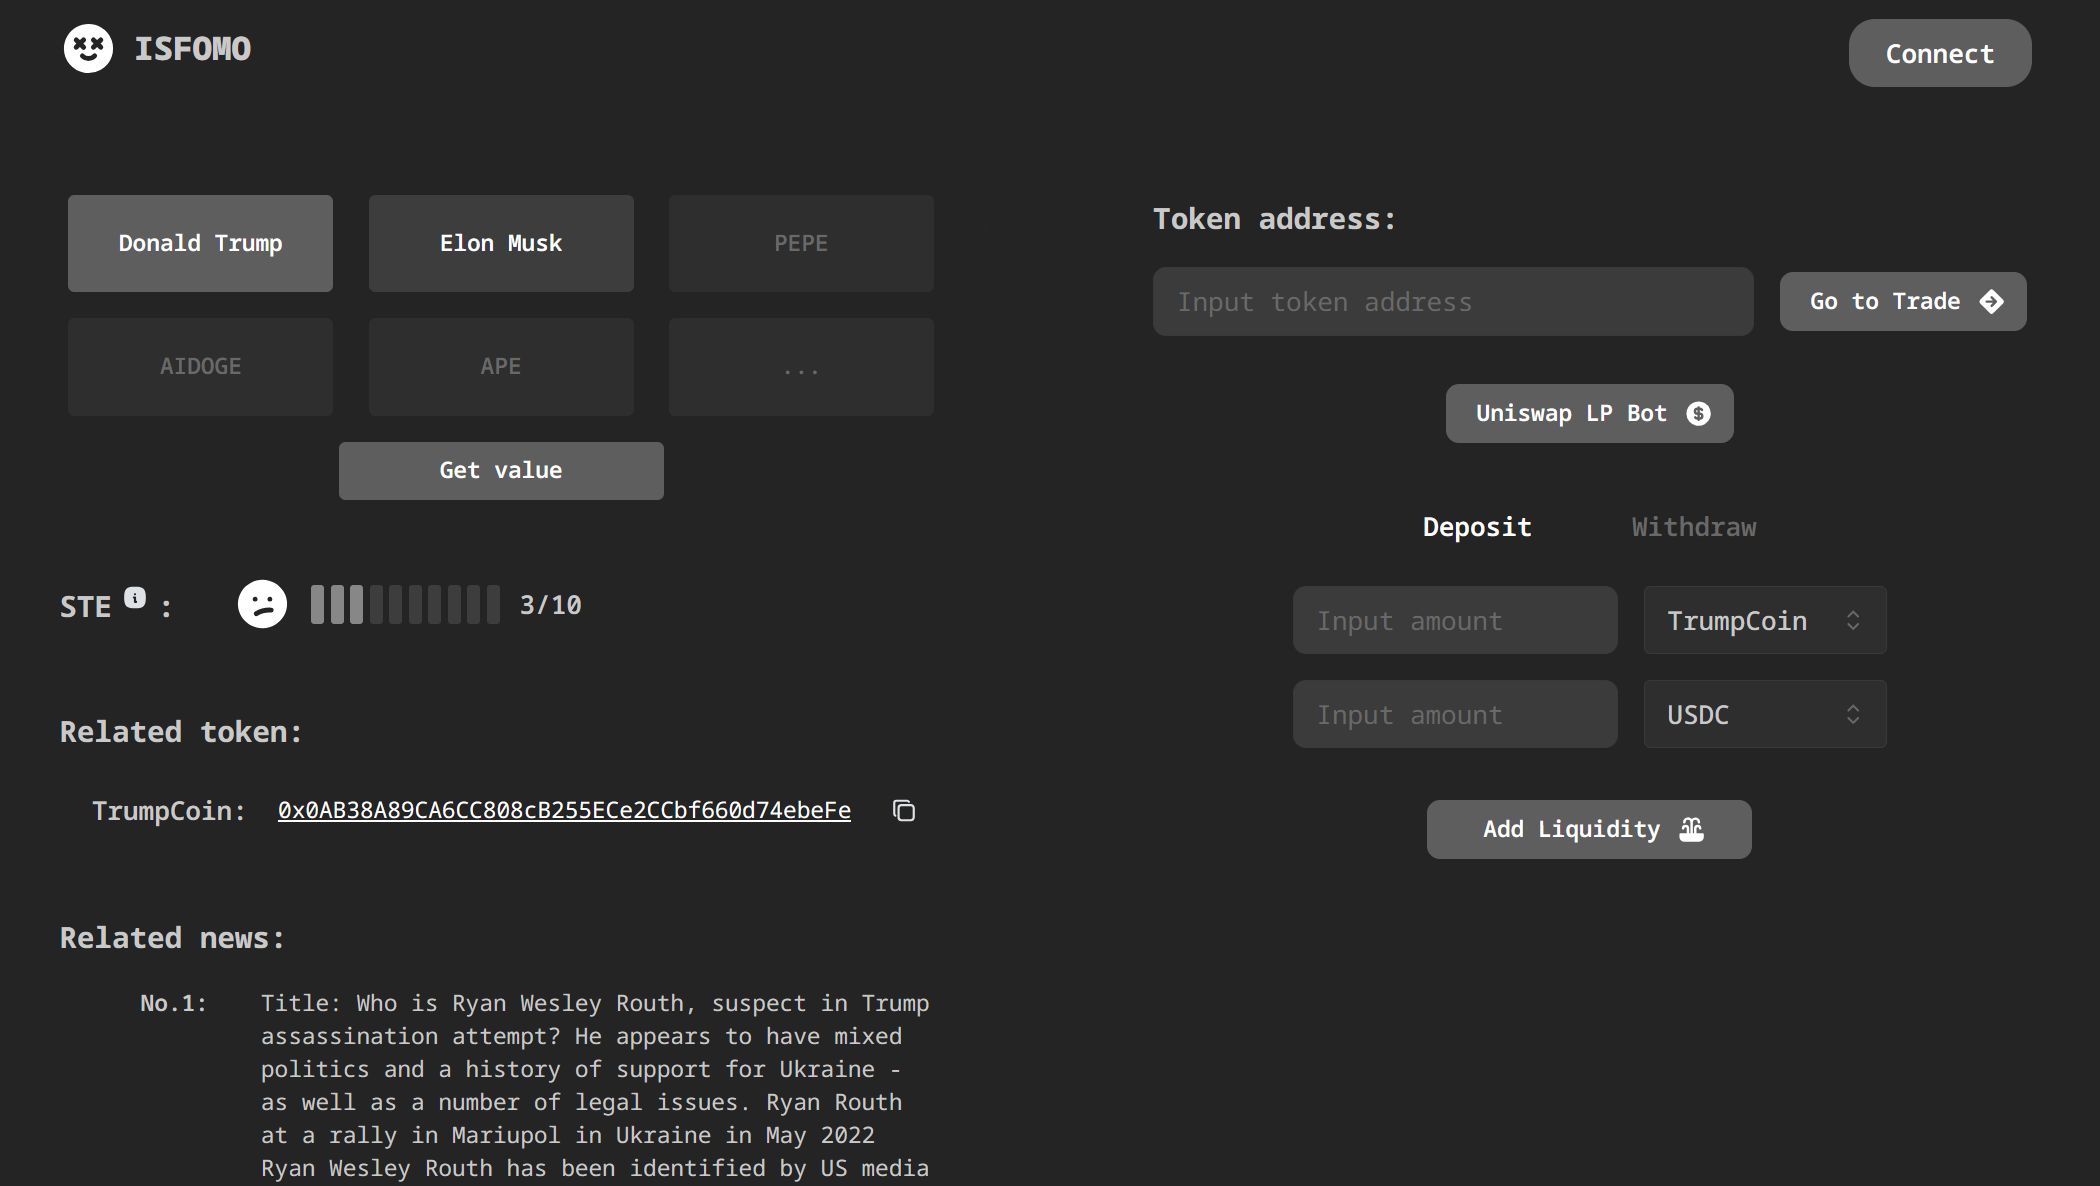Click the Related token heading
The width and height of the screenshot is (2100, 1186).
tap(181, 732)
